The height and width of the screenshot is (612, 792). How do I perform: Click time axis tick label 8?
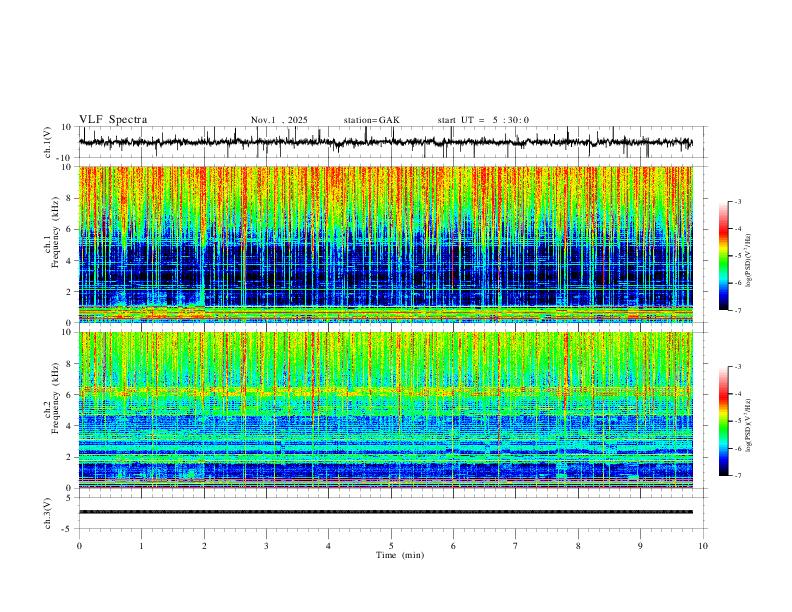click(578, 546)
